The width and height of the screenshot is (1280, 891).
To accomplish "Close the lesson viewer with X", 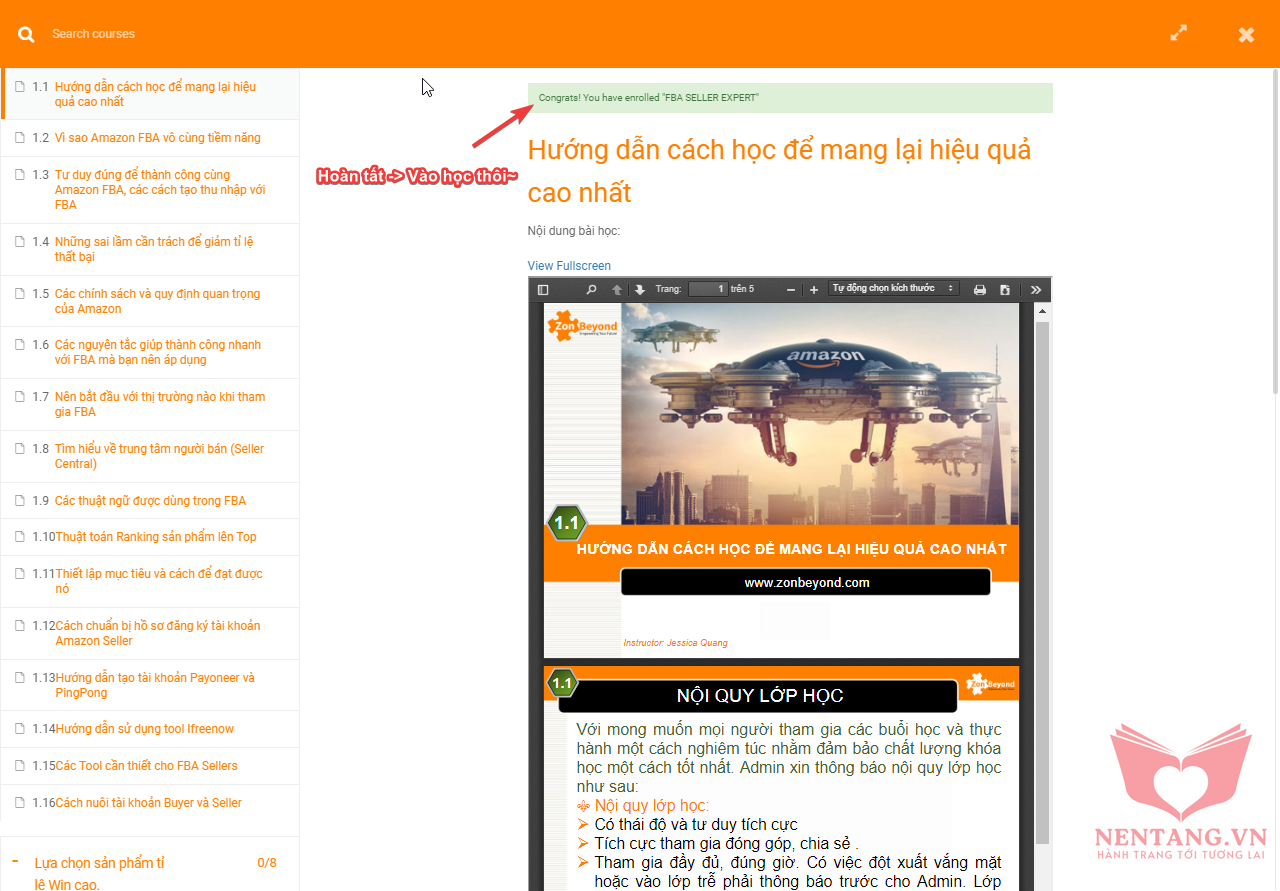I will pos(1246,34).
